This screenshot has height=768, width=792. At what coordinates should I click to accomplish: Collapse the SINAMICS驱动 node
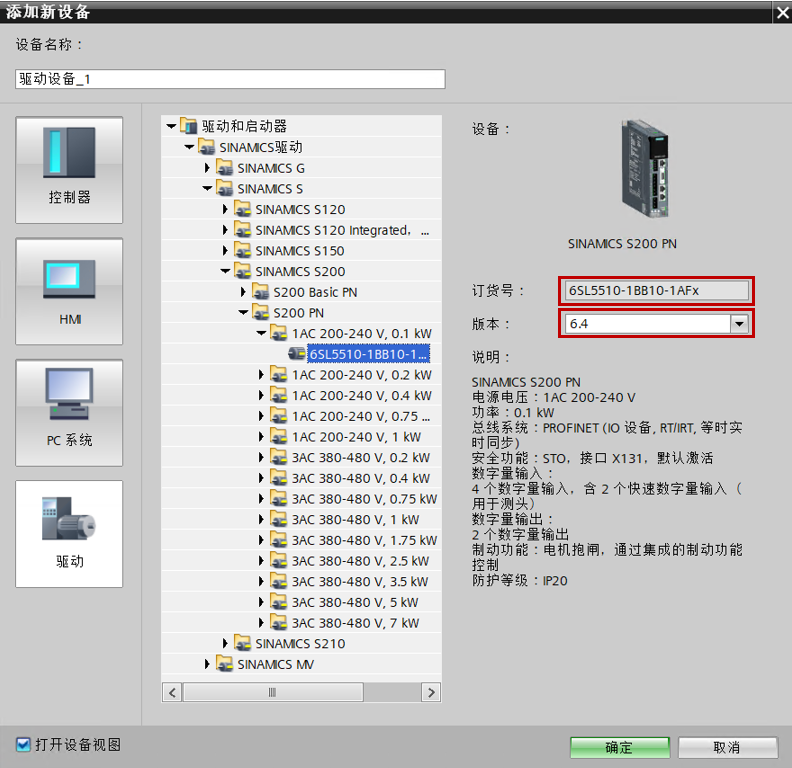coord(189,147)
